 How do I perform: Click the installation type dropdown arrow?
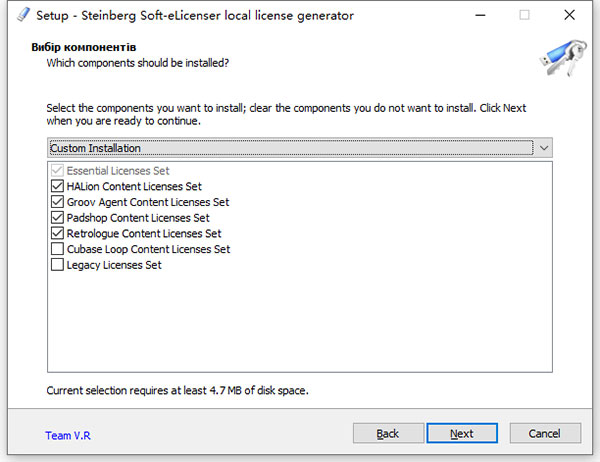point(544,148)
